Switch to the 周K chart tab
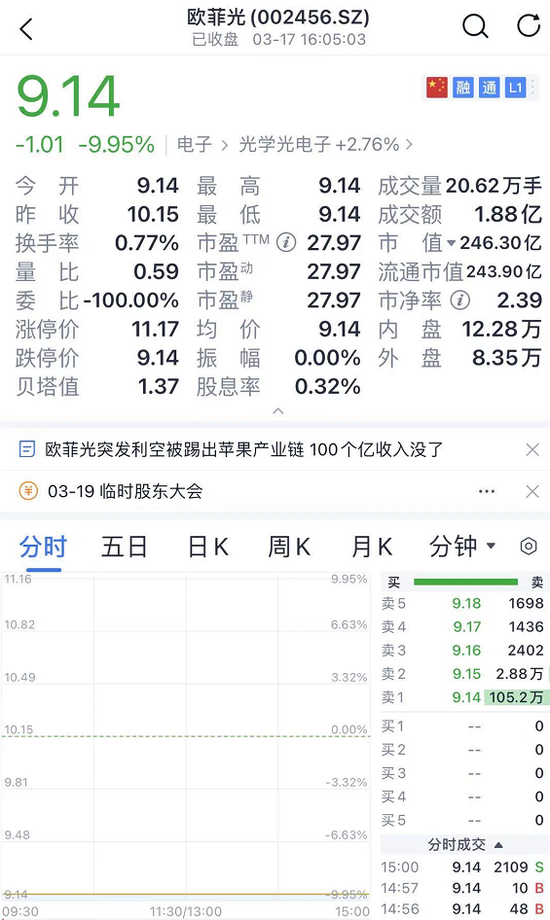This screenshot has width=550, height=920. coord(289,546)
